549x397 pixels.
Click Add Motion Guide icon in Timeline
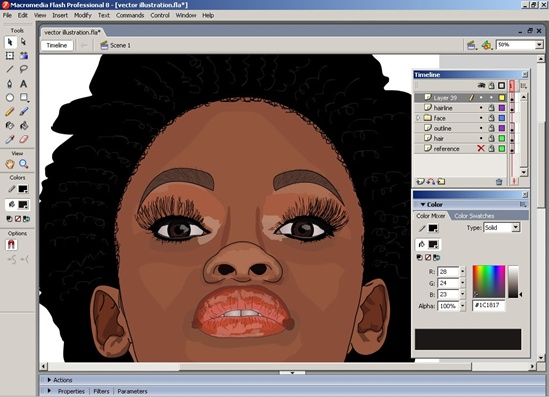click(x=431, y=181)
